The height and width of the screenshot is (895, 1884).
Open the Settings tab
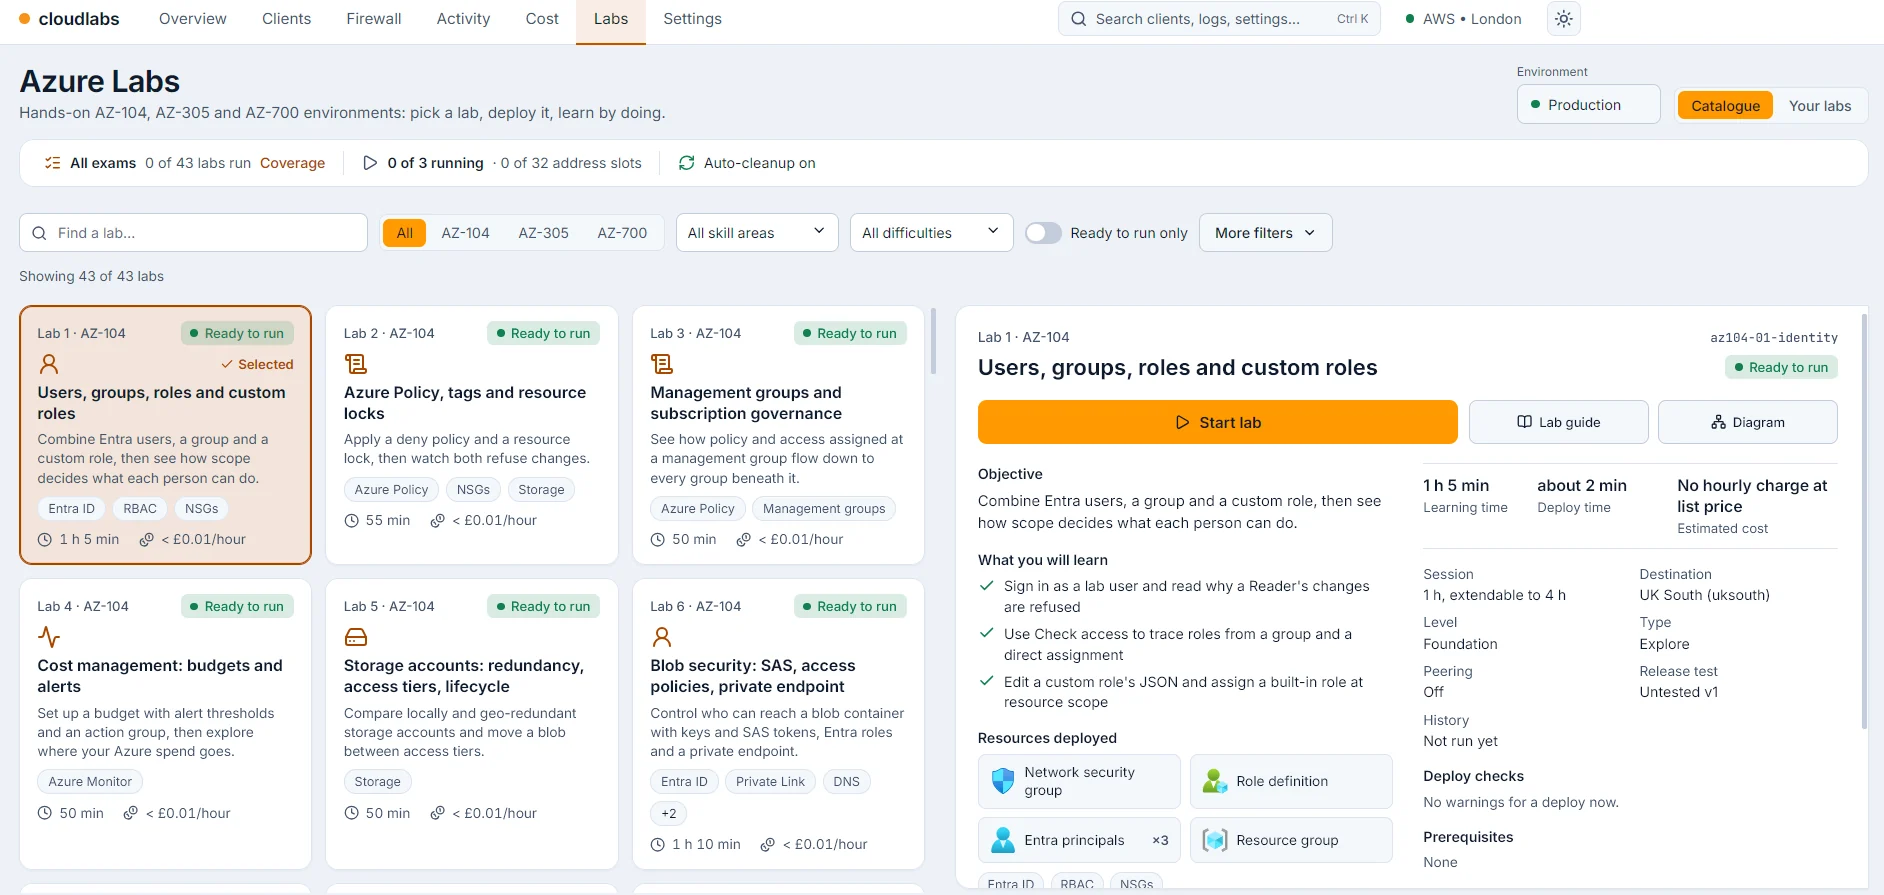click(692, 19)
